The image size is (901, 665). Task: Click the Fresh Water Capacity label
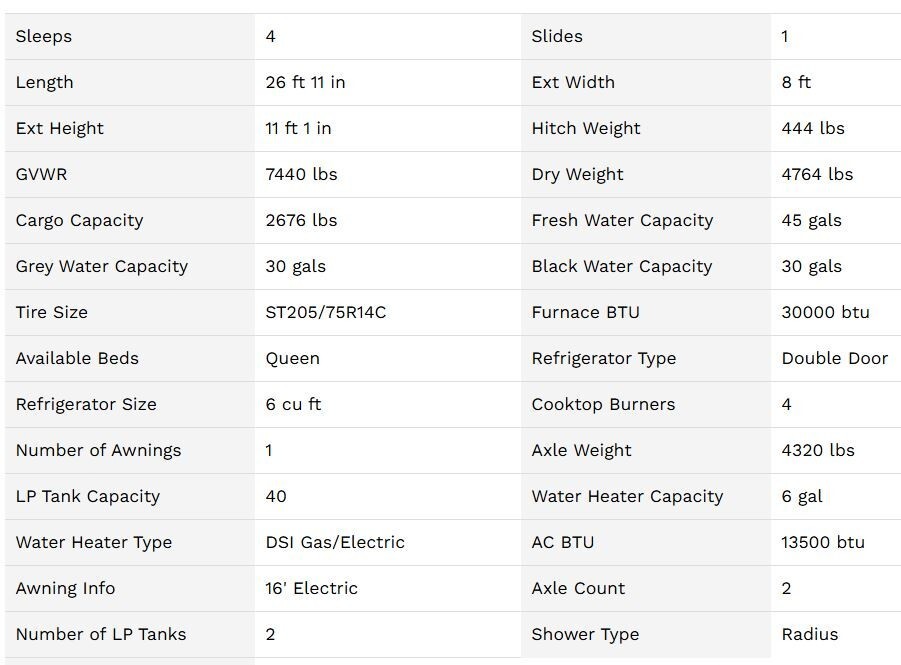point(622,220)
